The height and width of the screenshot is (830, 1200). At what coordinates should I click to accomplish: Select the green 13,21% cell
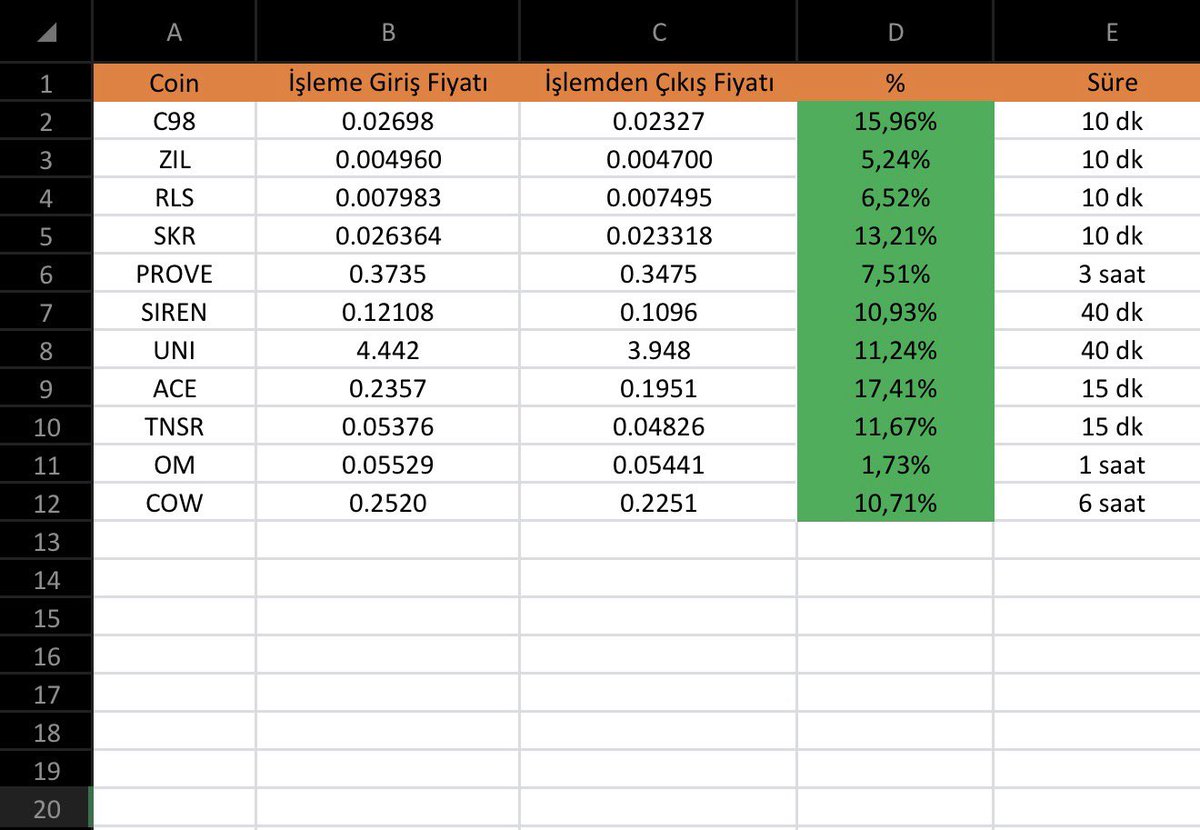tap(895, 236)
